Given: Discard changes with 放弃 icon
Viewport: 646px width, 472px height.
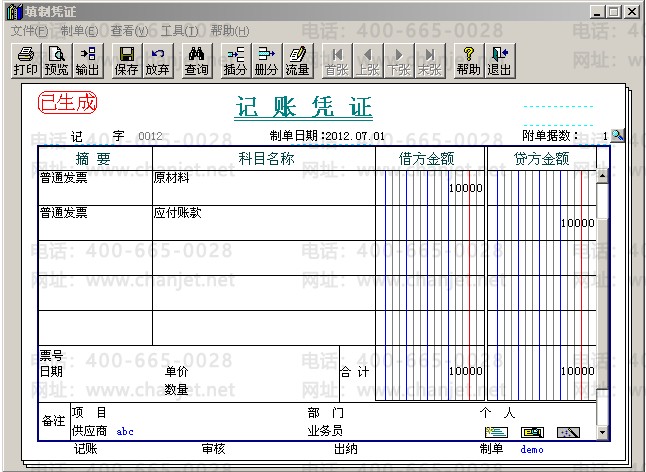Looking at the screenshot, I should click(157, 61).
